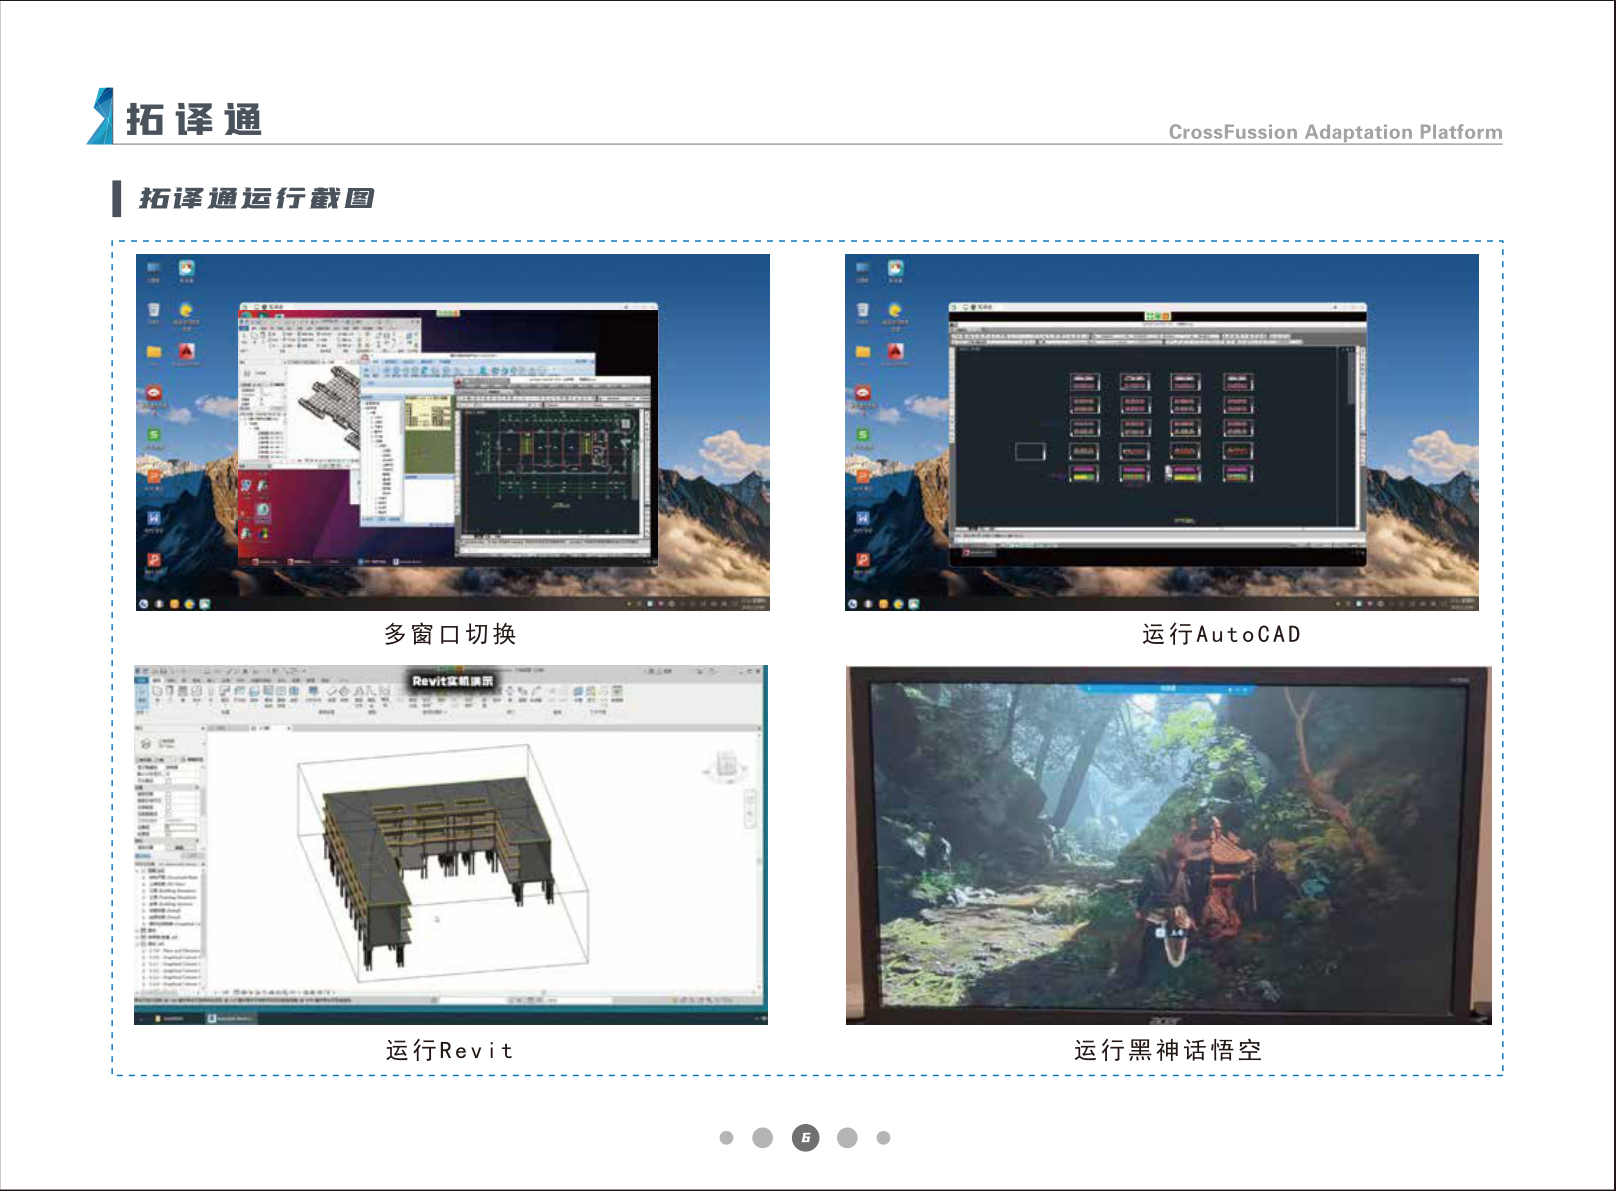Open blue WPS Writer icon in AutoCAD screenshot

862,518
